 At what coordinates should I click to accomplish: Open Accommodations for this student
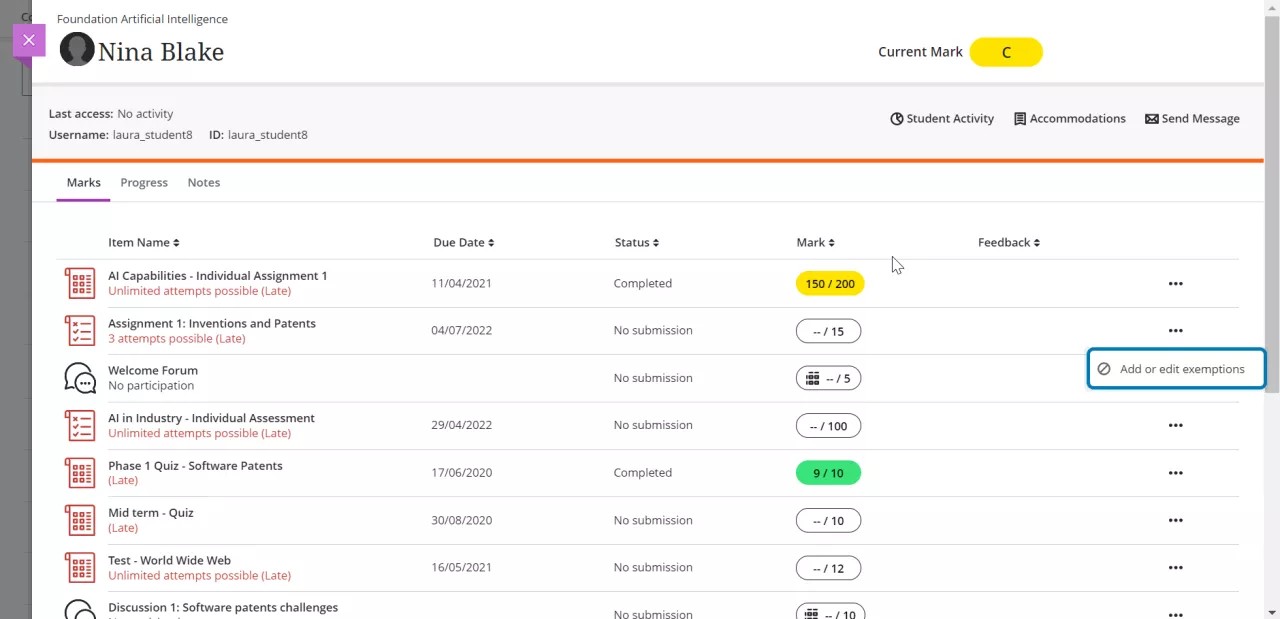point(1069,118)
